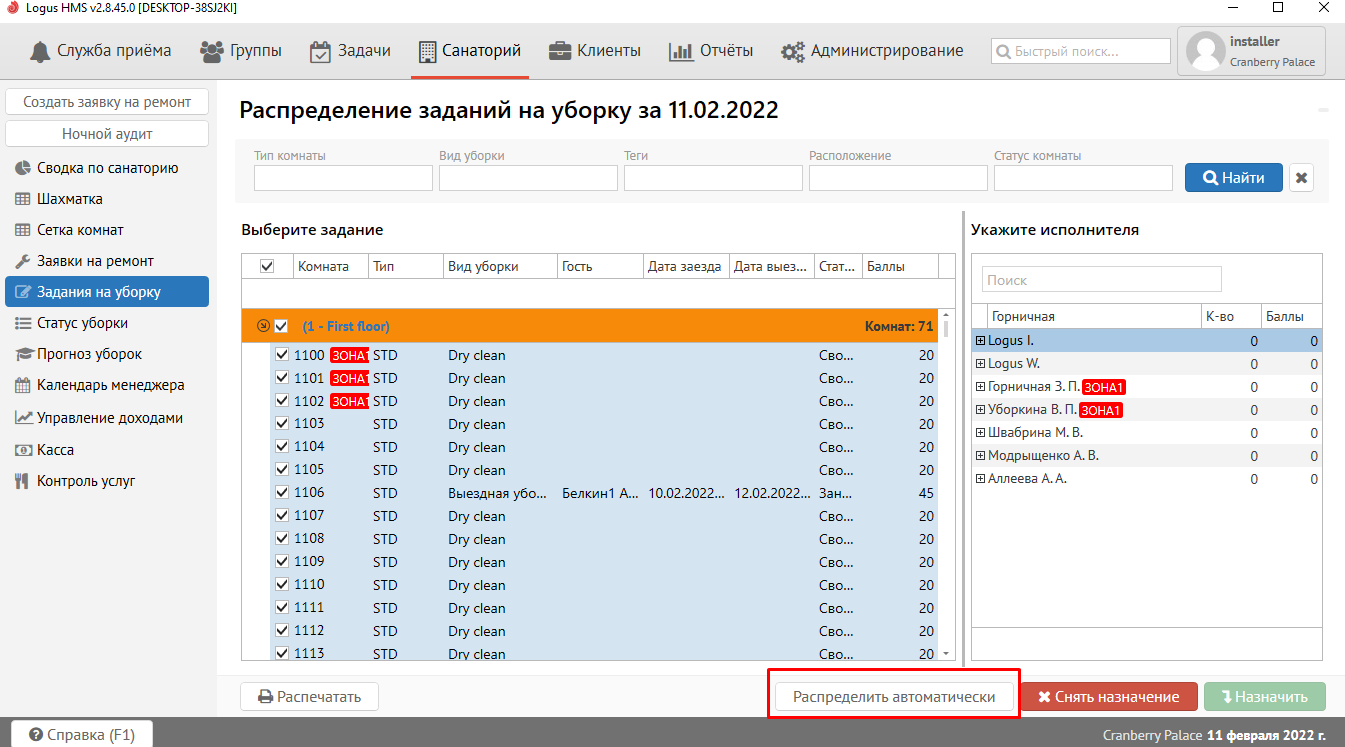Uncheck the checkbox for room 1106

(282, 493)
